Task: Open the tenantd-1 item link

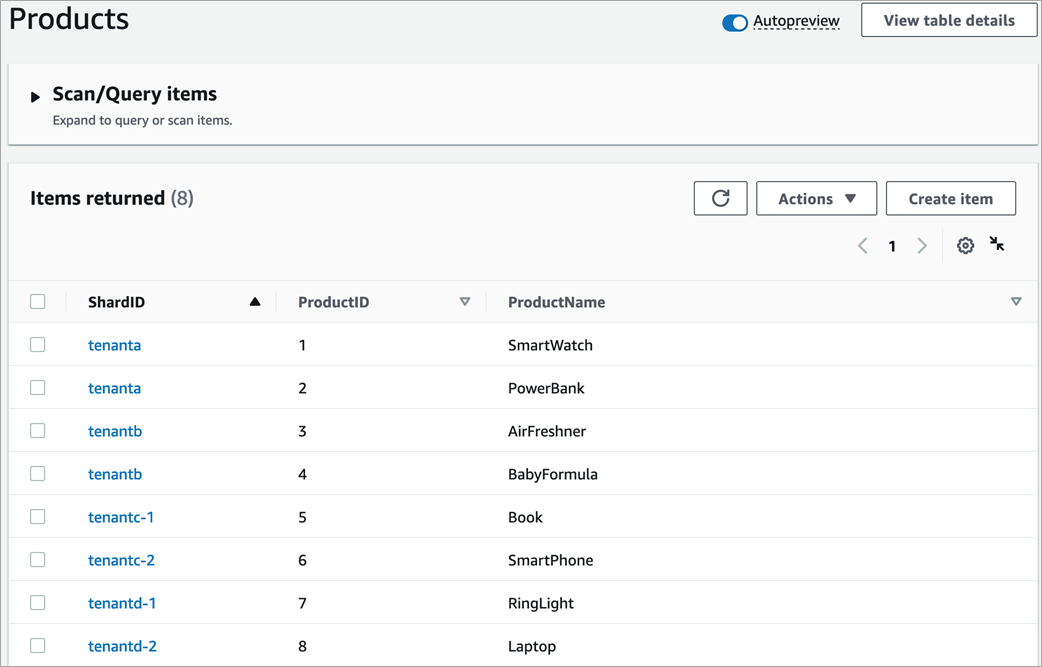Action: tap(122, 603)
